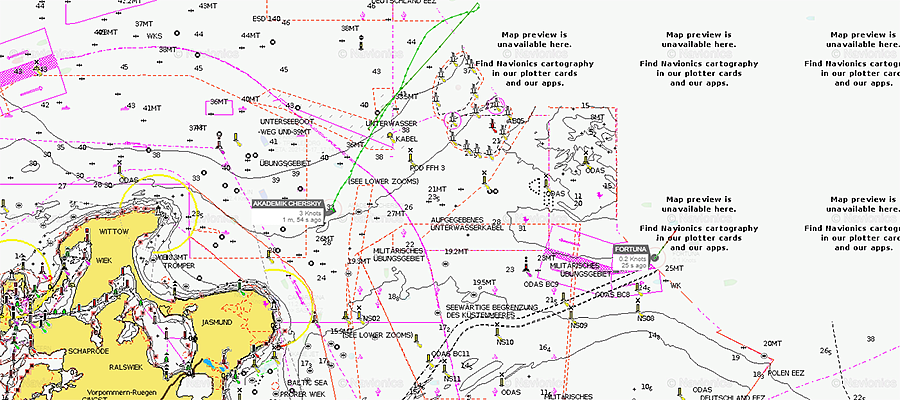Select the Fortuna vessel position marker
Image resolution: width=900 pixels, height=400 pixels.
click(x=655, y=258)
